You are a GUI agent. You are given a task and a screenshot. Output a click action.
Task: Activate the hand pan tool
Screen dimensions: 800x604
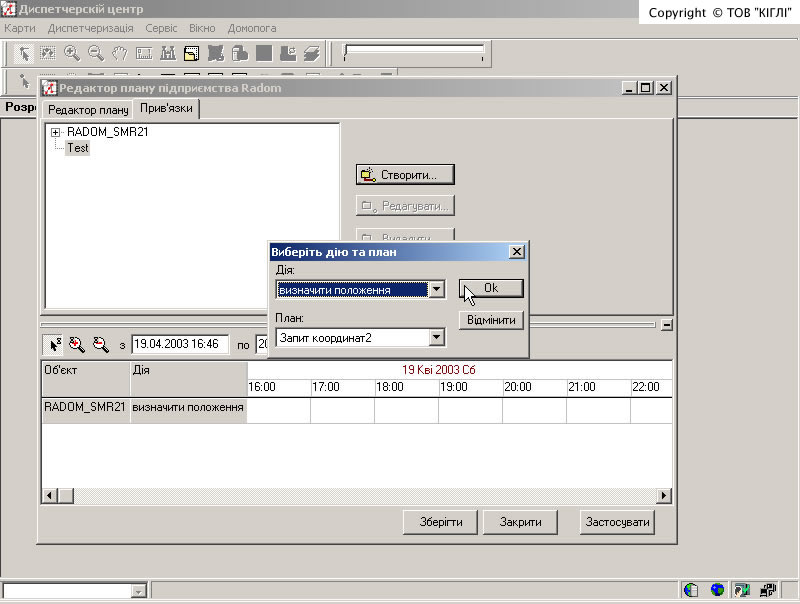pos(120,53)
